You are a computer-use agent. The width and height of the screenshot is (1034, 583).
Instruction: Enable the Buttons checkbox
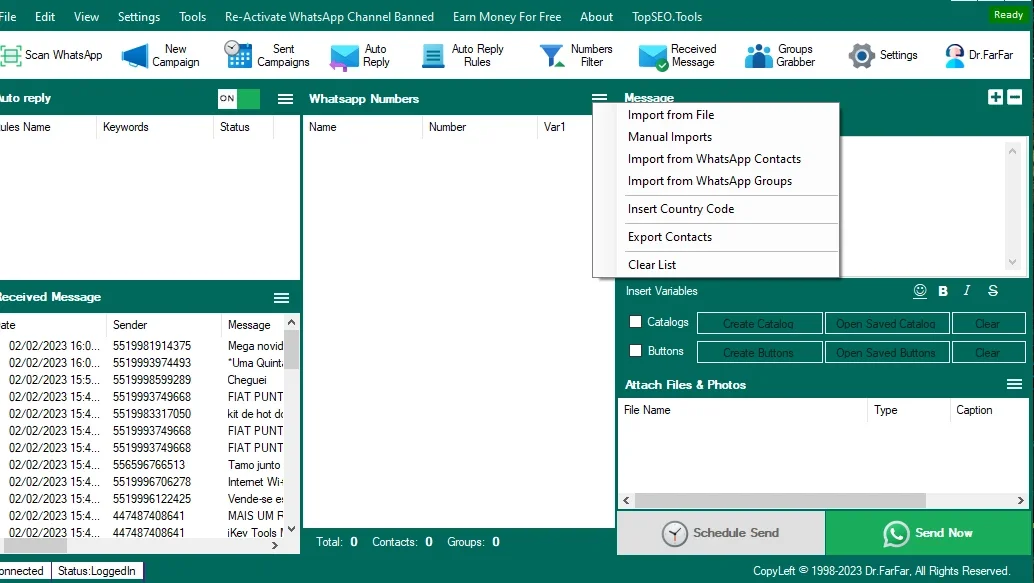(635, 351)
